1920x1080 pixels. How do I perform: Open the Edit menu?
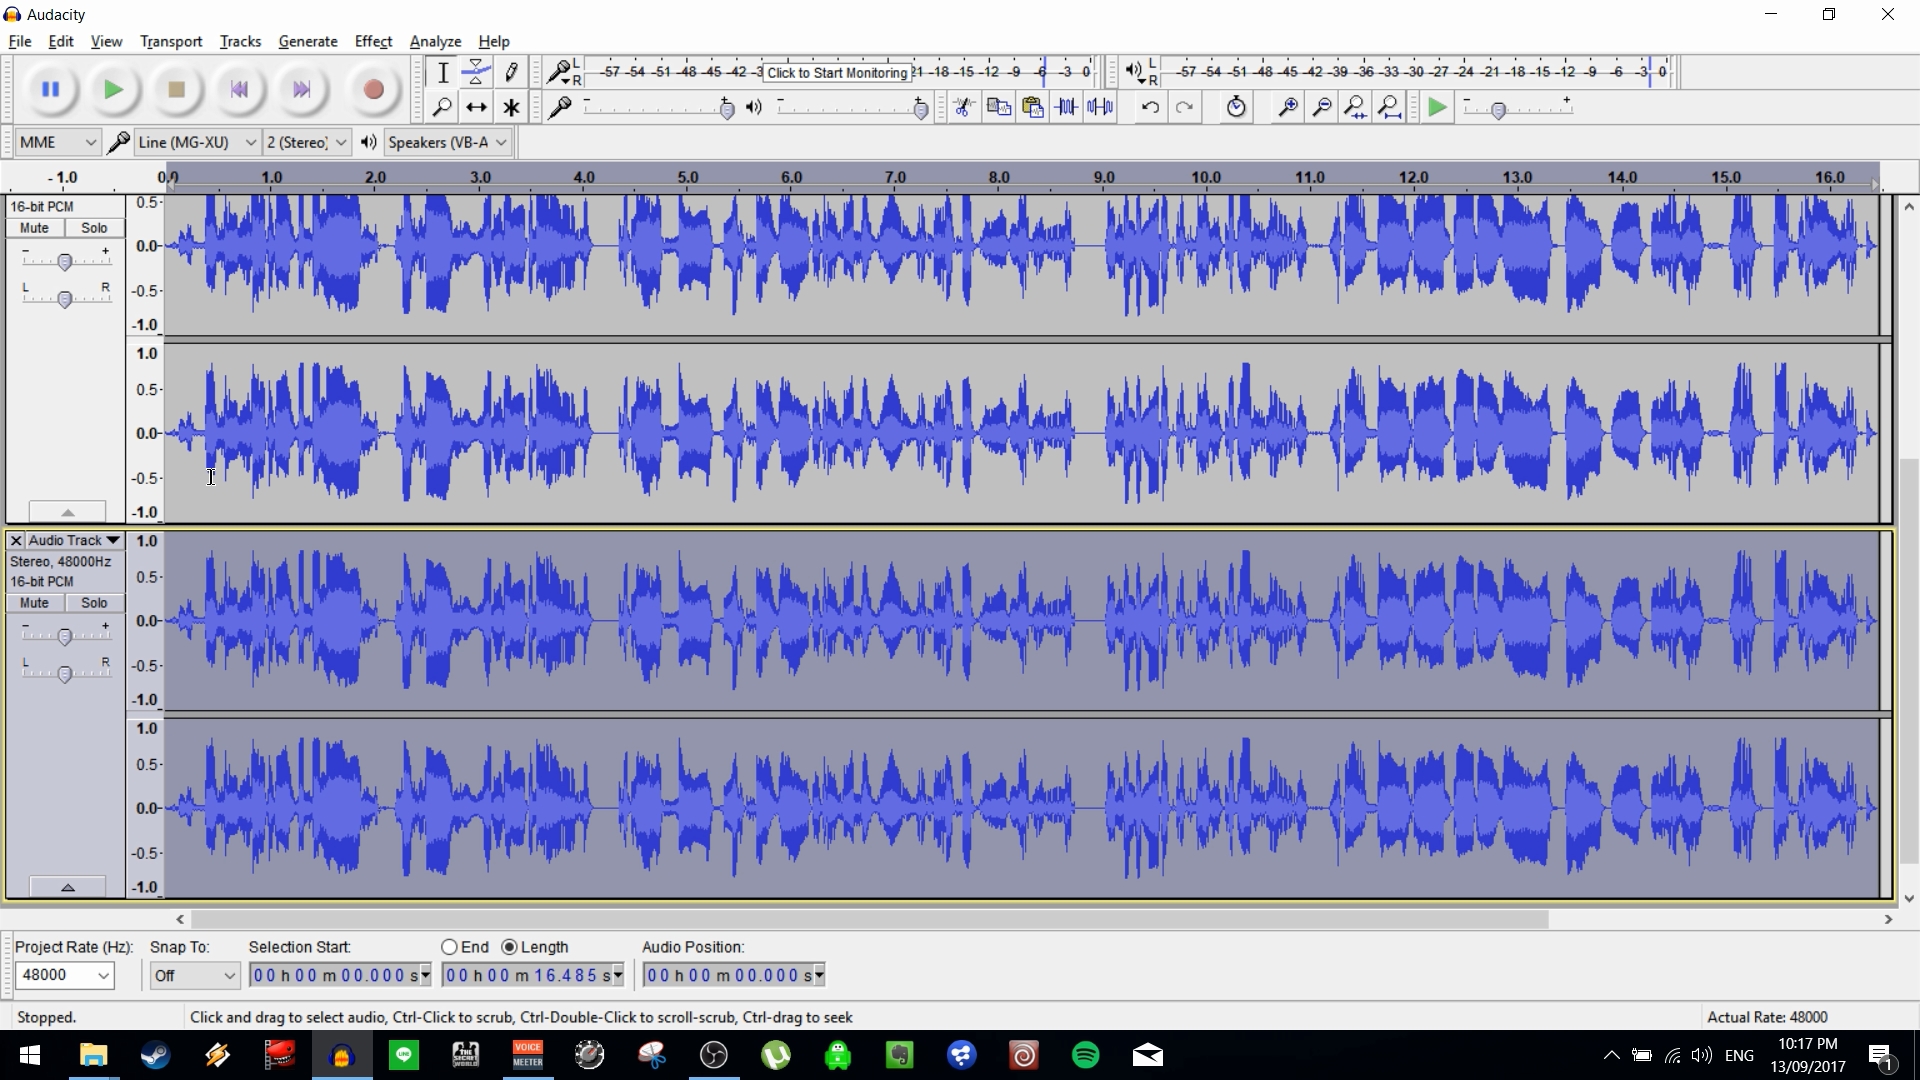click(x=61, y=41)
